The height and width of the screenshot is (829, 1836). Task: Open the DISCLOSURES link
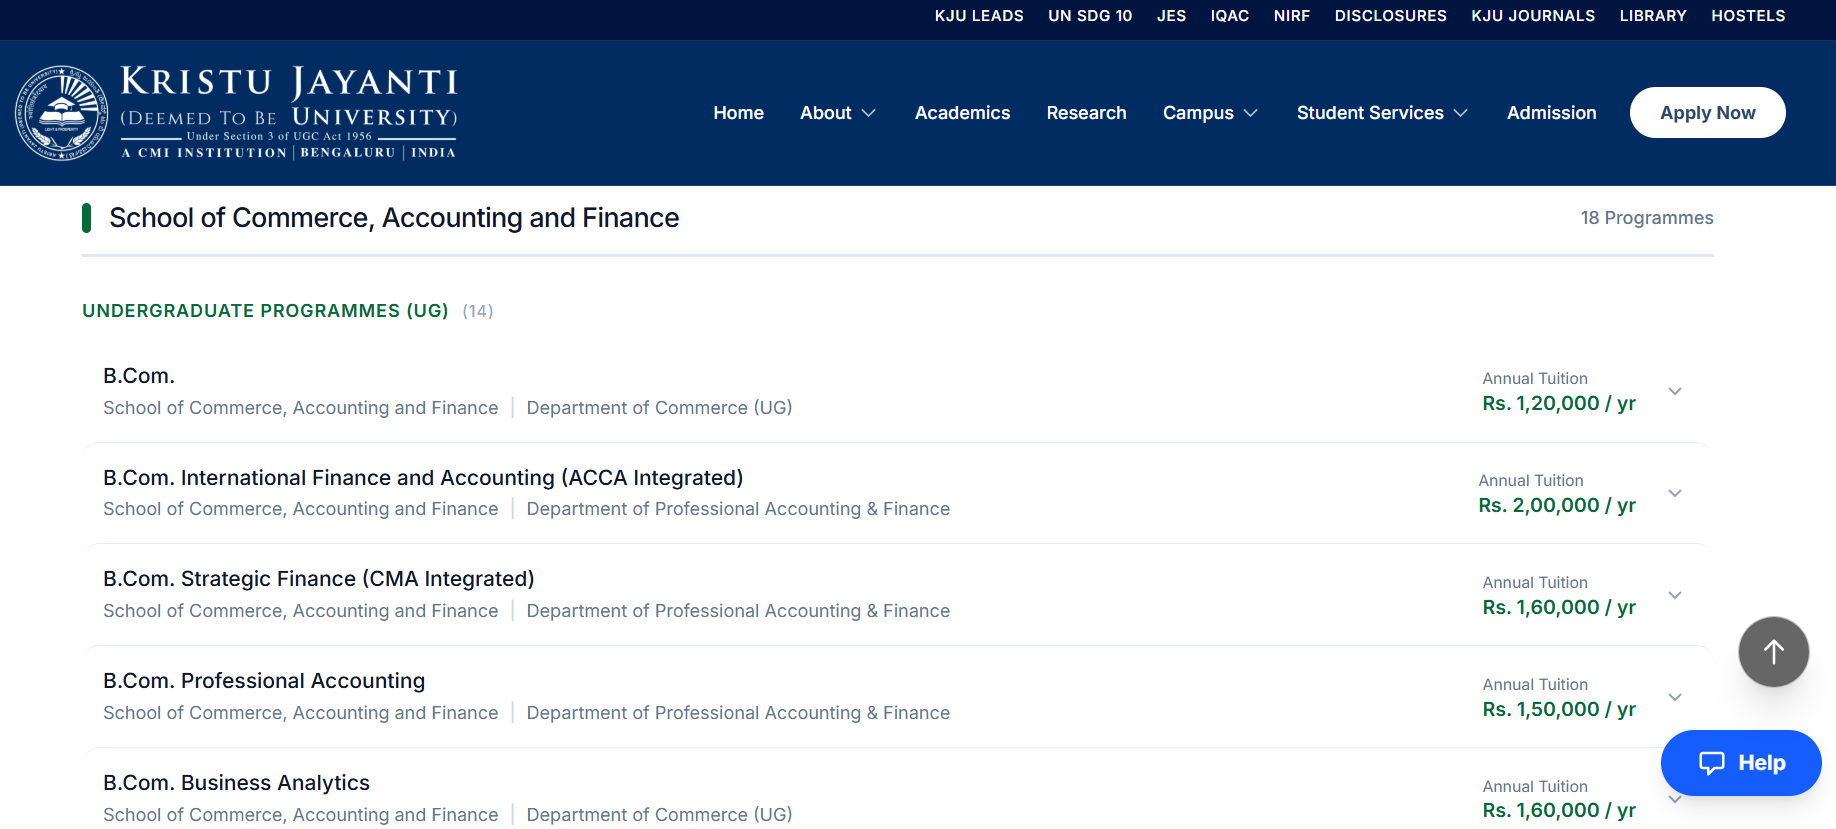(x=1391, y=16)
